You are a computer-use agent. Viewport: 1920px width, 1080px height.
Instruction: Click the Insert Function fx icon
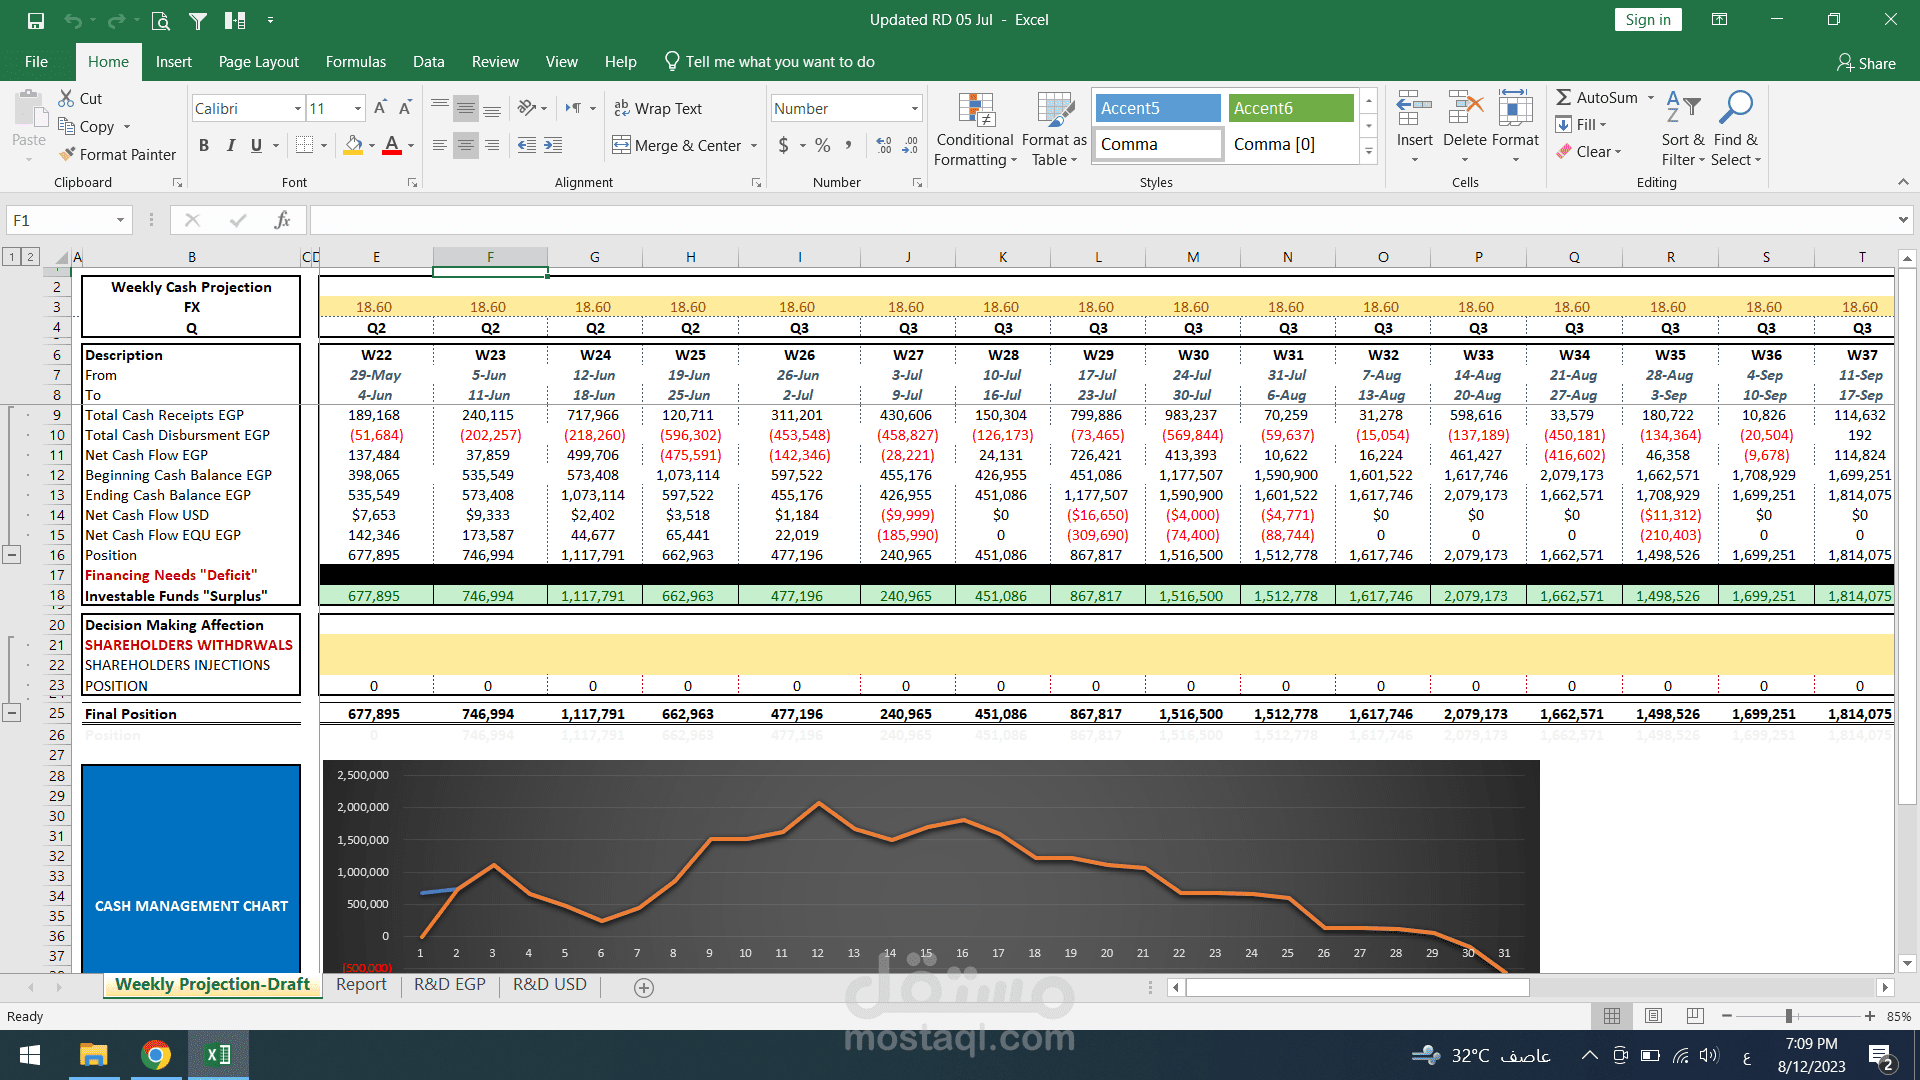coord(282,220)
